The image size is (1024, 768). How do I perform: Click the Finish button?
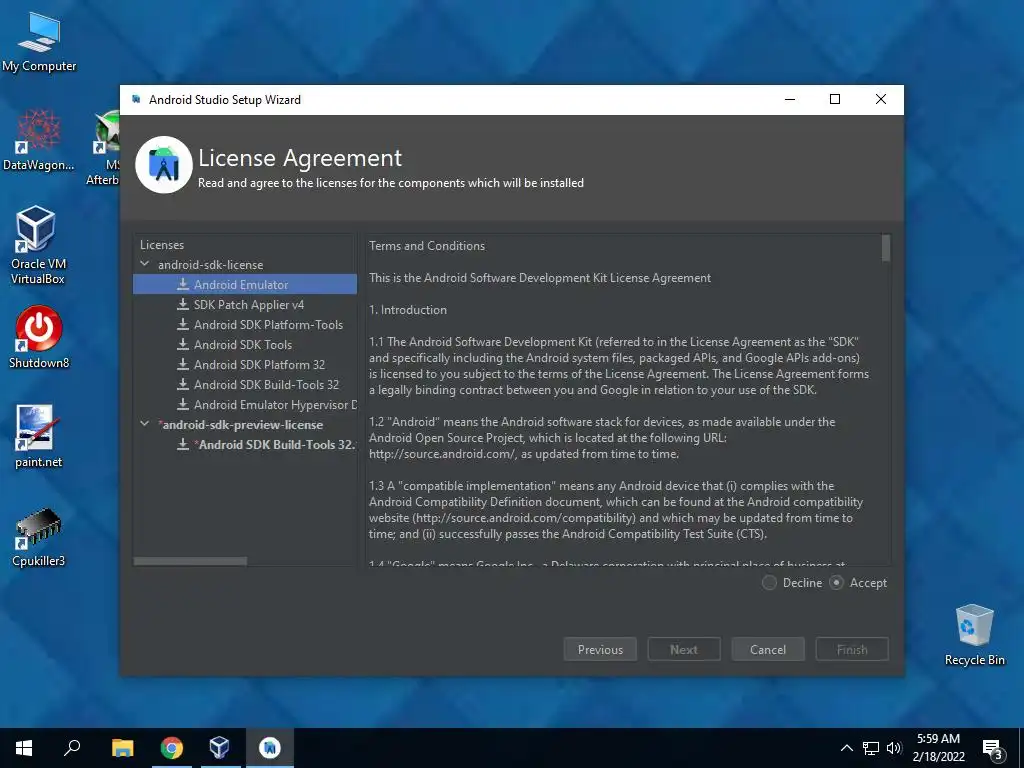[x=852, y=649]
